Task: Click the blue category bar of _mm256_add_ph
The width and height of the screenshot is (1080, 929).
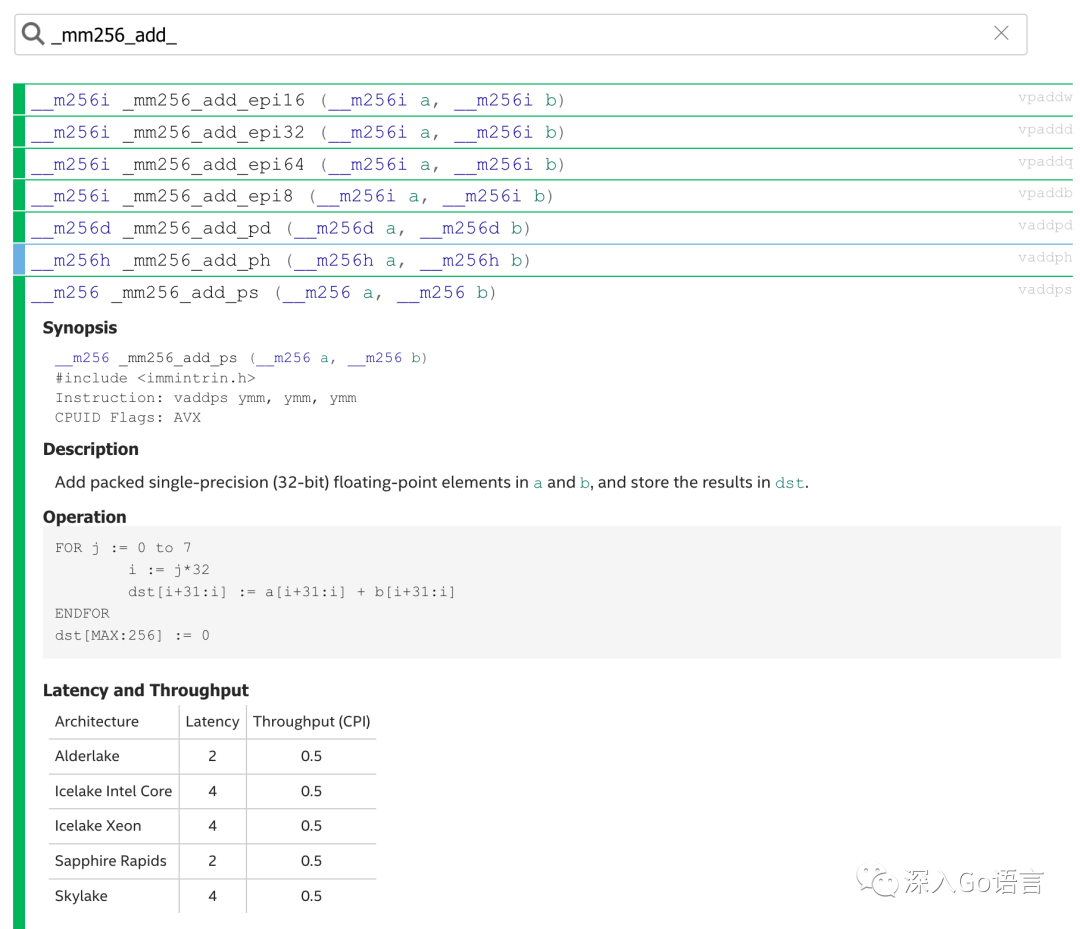Action: [19, 260]
